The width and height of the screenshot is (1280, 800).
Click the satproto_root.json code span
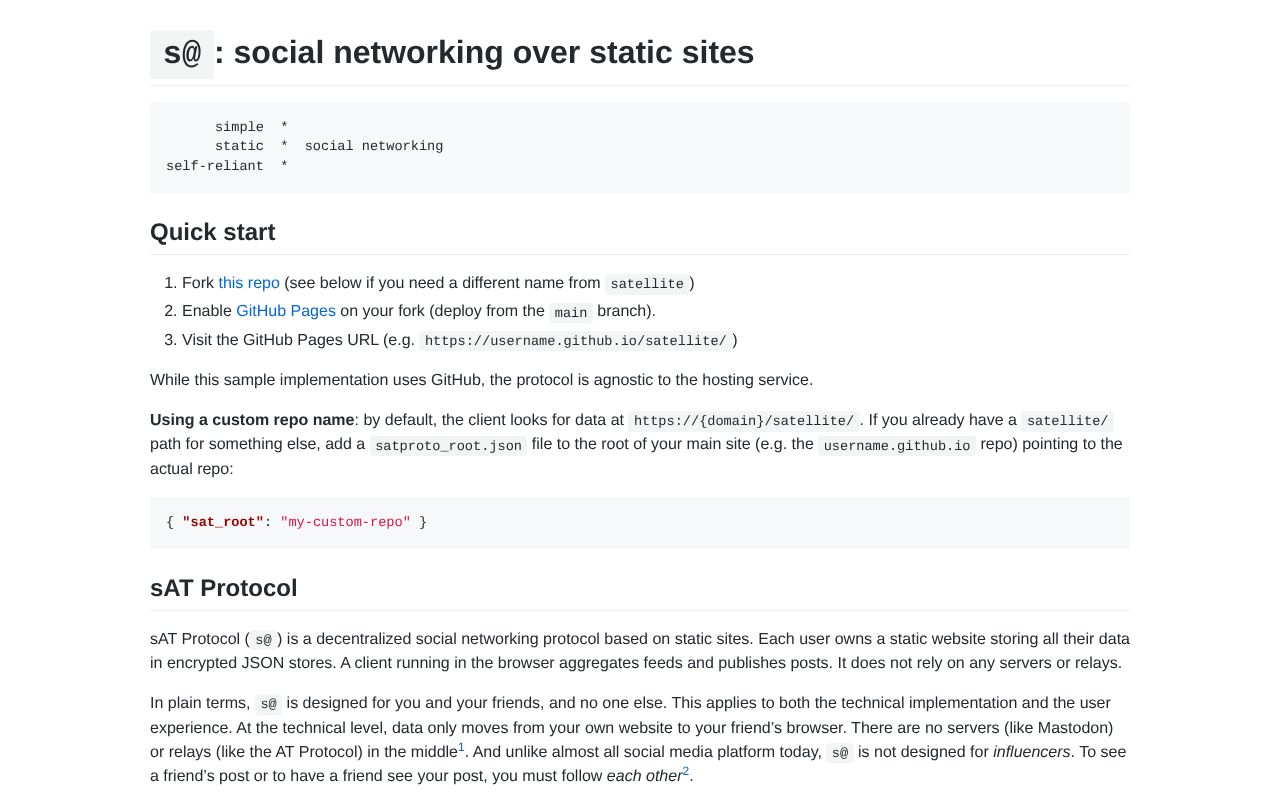[x=448, y=446]
